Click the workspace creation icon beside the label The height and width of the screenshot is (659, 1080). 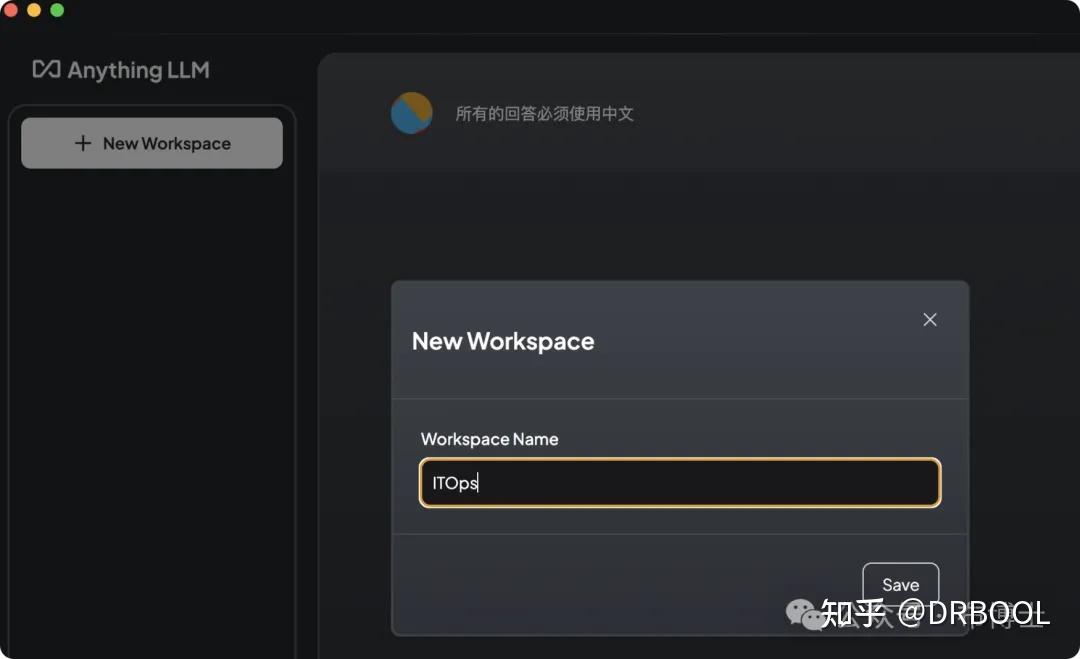[84, 143]
